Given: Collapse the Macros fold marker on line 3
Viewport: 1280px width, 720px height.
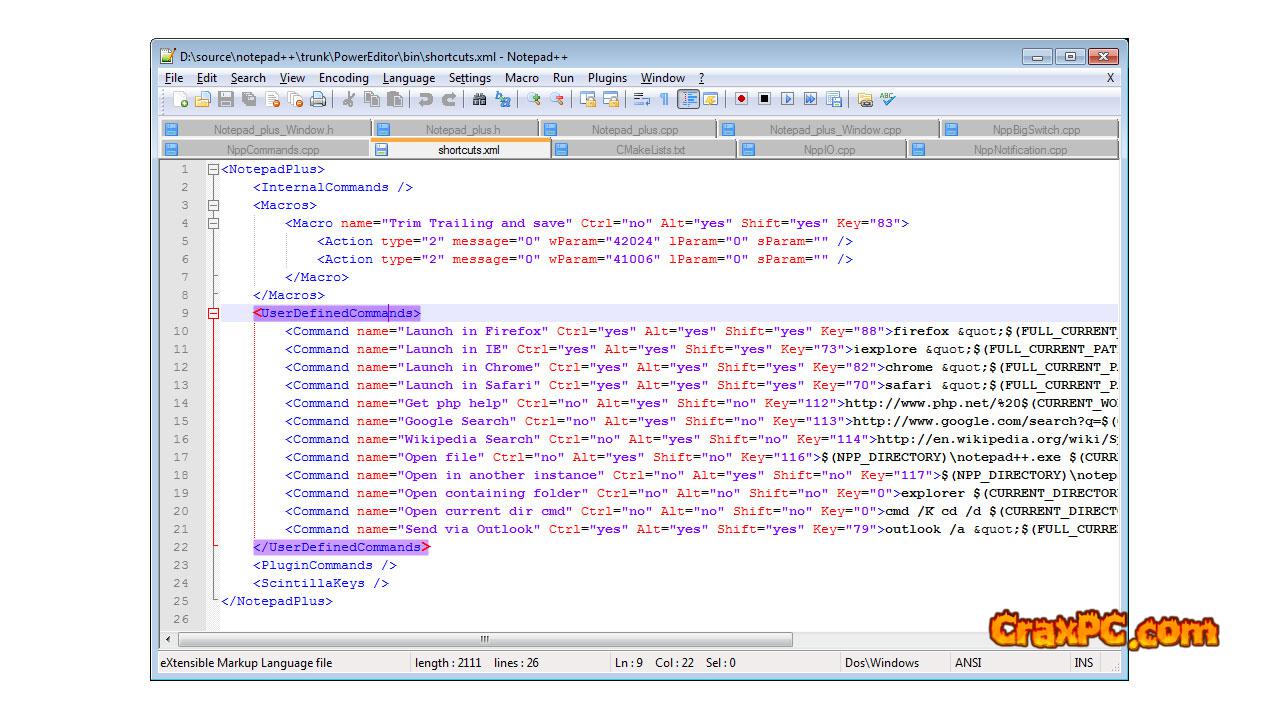Looking at the screenshot, I should point(213,206).
